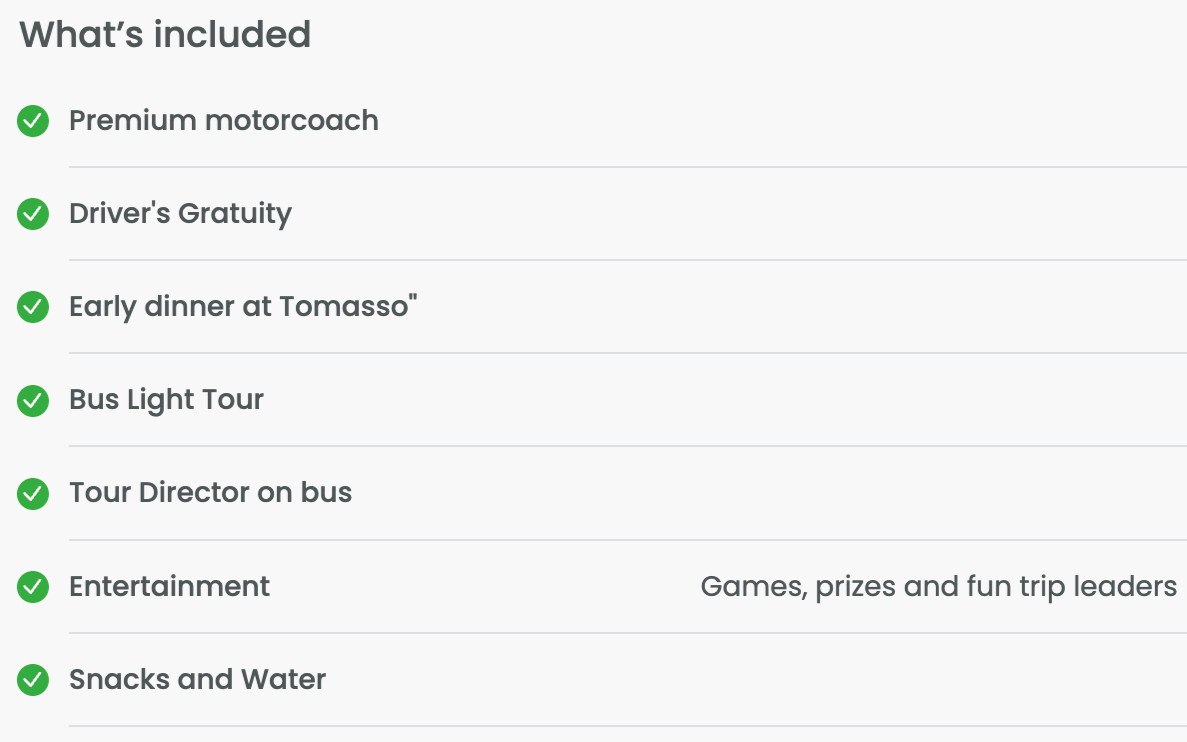The image size is (1187, 742).
Task: Click the green checkmark next to Driver's Gratuity
Action: pos(33,215)
